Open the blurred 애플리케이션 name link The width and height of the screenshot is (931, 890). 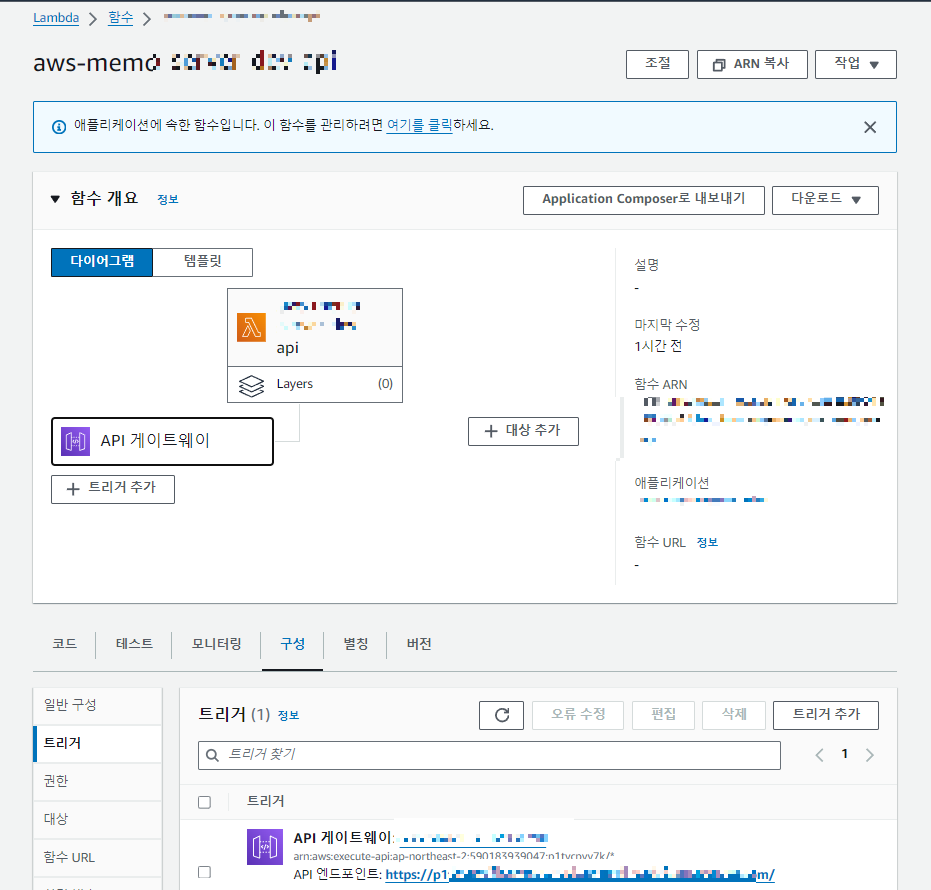[x=702, y=500]
